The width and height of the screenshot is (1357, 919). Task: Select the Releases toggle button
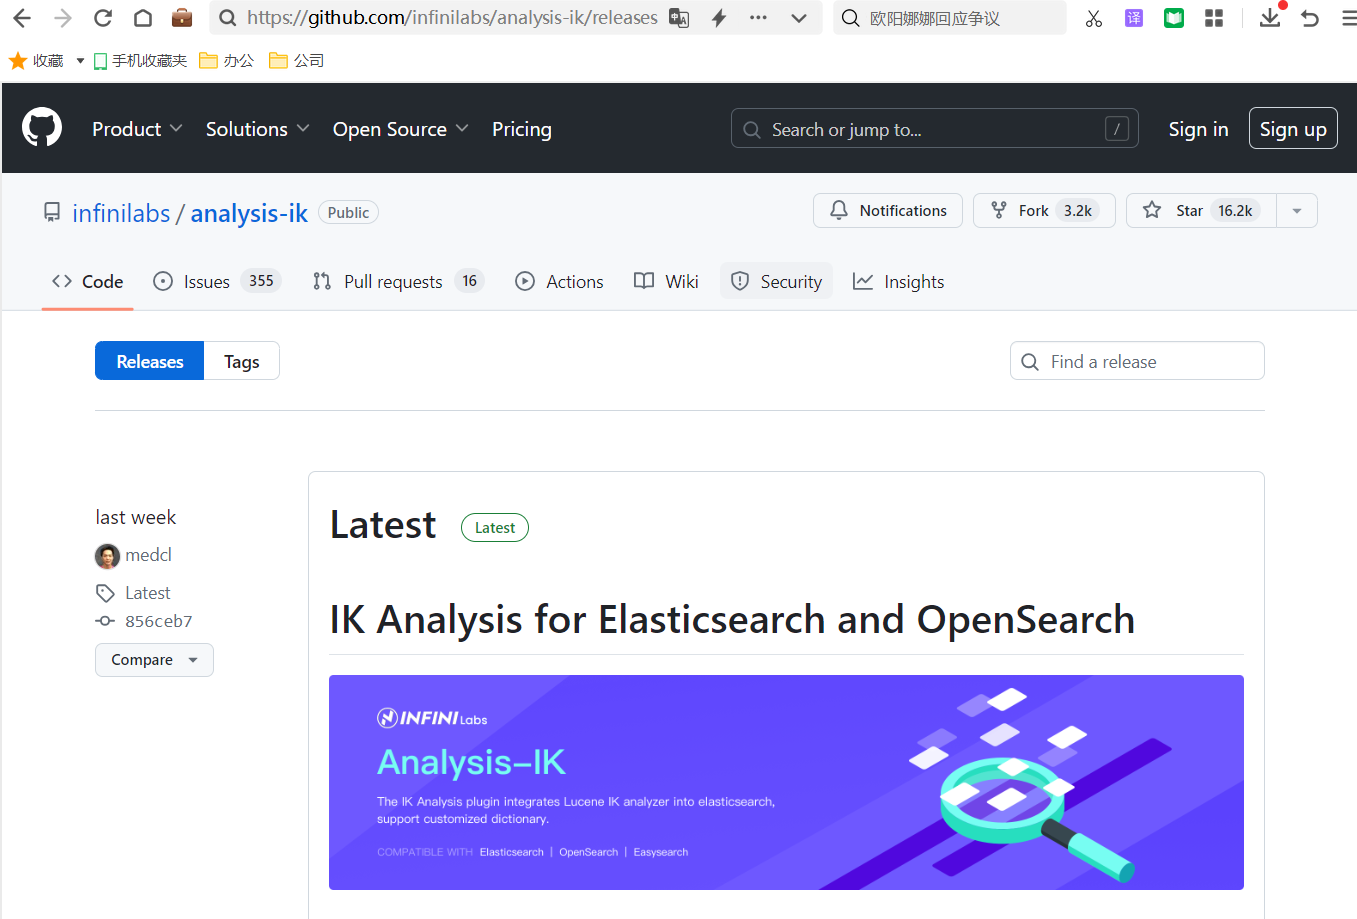tap(150, 361)
